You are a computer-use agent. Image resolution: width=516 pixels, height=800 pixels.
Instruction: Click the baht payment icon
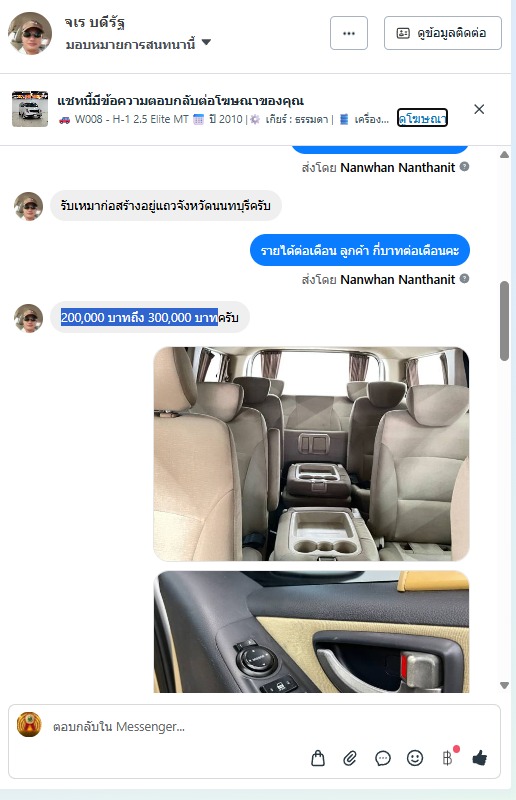448,758
